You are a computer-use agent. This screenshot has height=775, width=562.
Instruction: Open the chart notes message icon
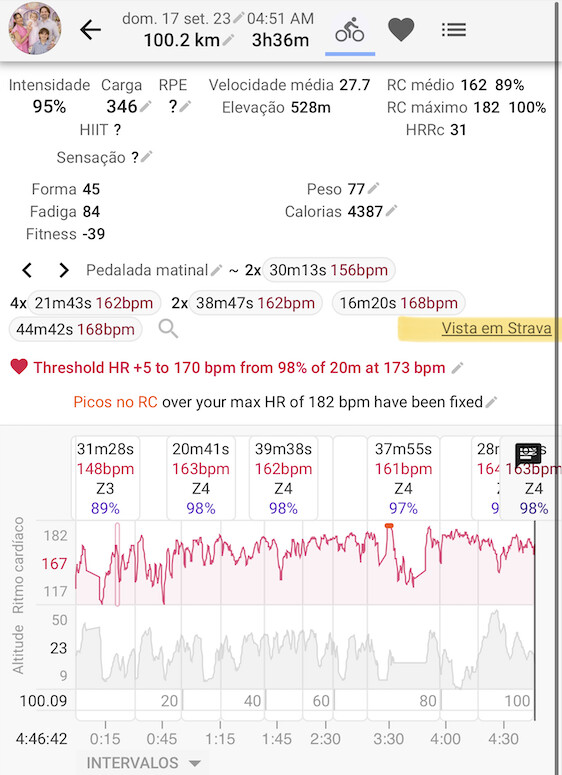[x=528, y=455]
